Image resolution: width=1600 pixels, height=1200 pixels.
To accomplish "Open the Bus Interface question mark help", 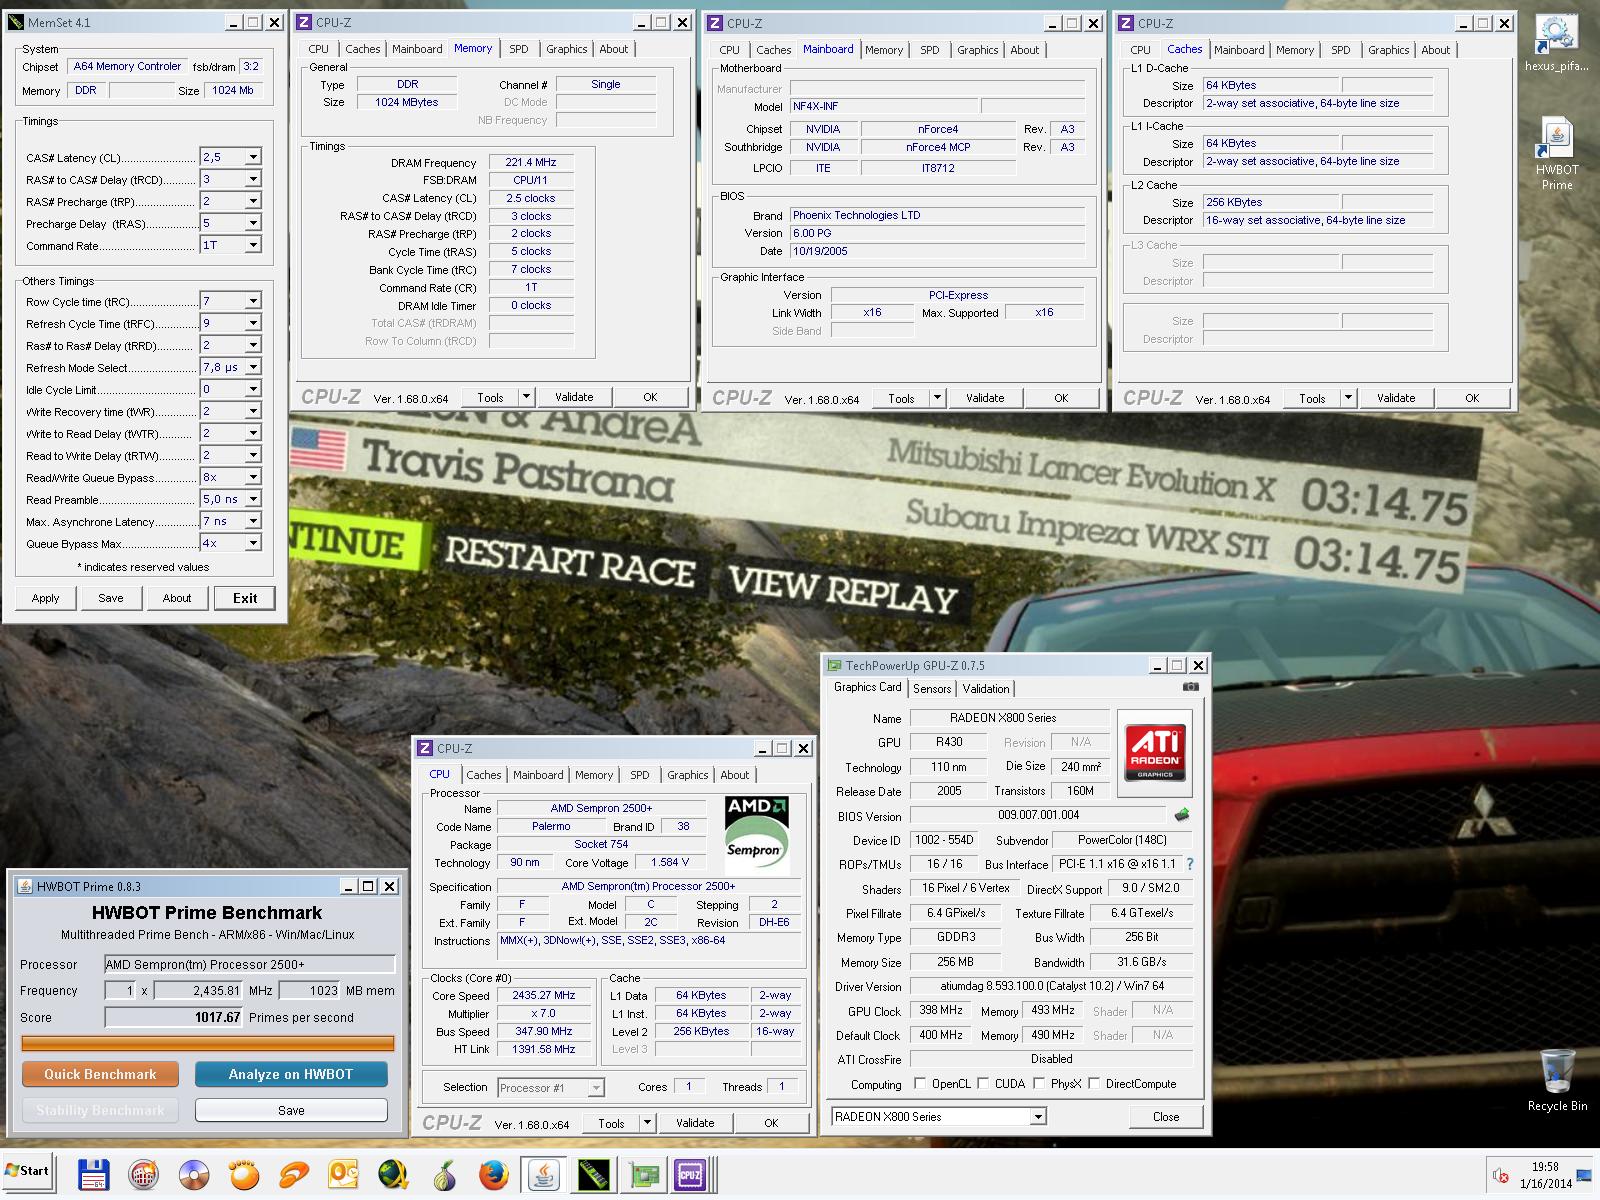I will [x=1190, y=864].
